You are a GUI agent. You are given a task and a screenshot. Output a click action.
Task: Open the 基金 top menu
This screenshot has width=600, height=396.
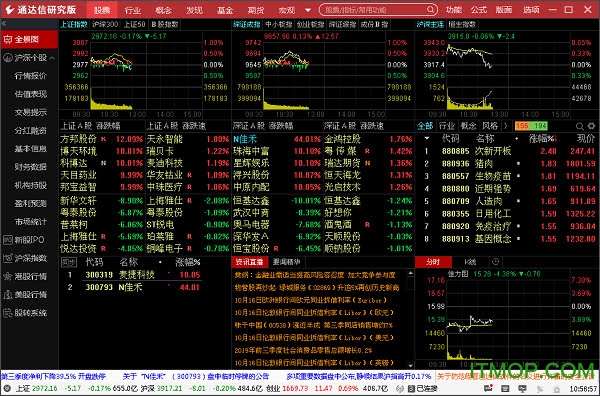pos(225,10)
